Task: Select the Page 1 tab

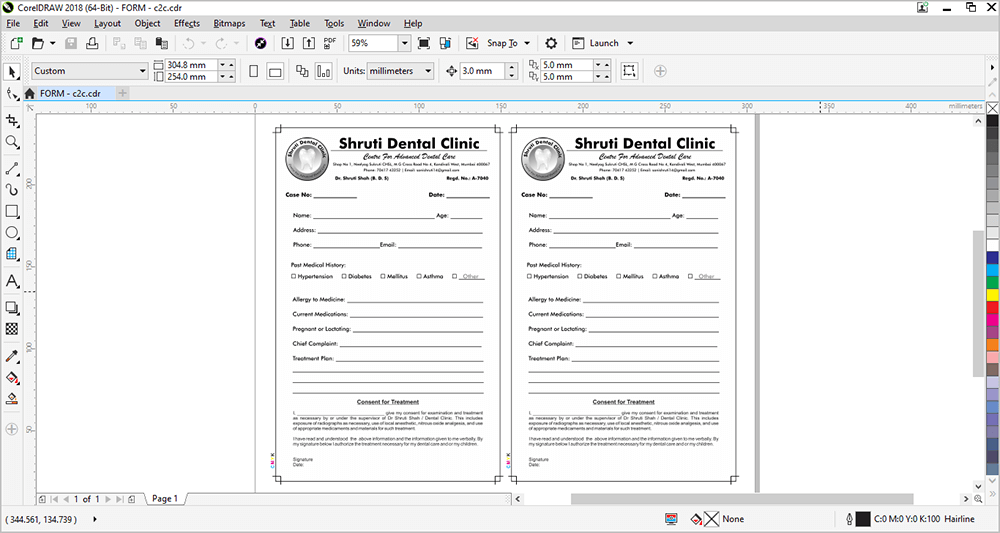Action: [x=165, y=499]
